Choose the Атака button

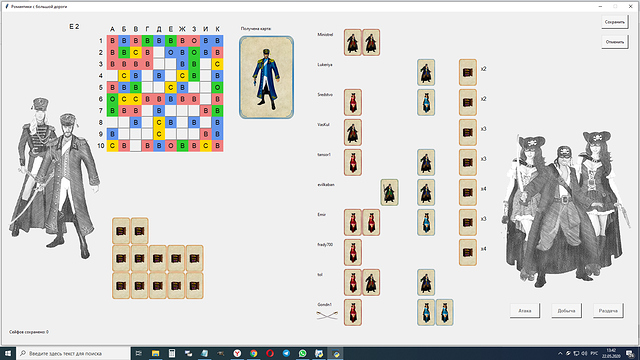pyautogui.click(x=525, y=311)
